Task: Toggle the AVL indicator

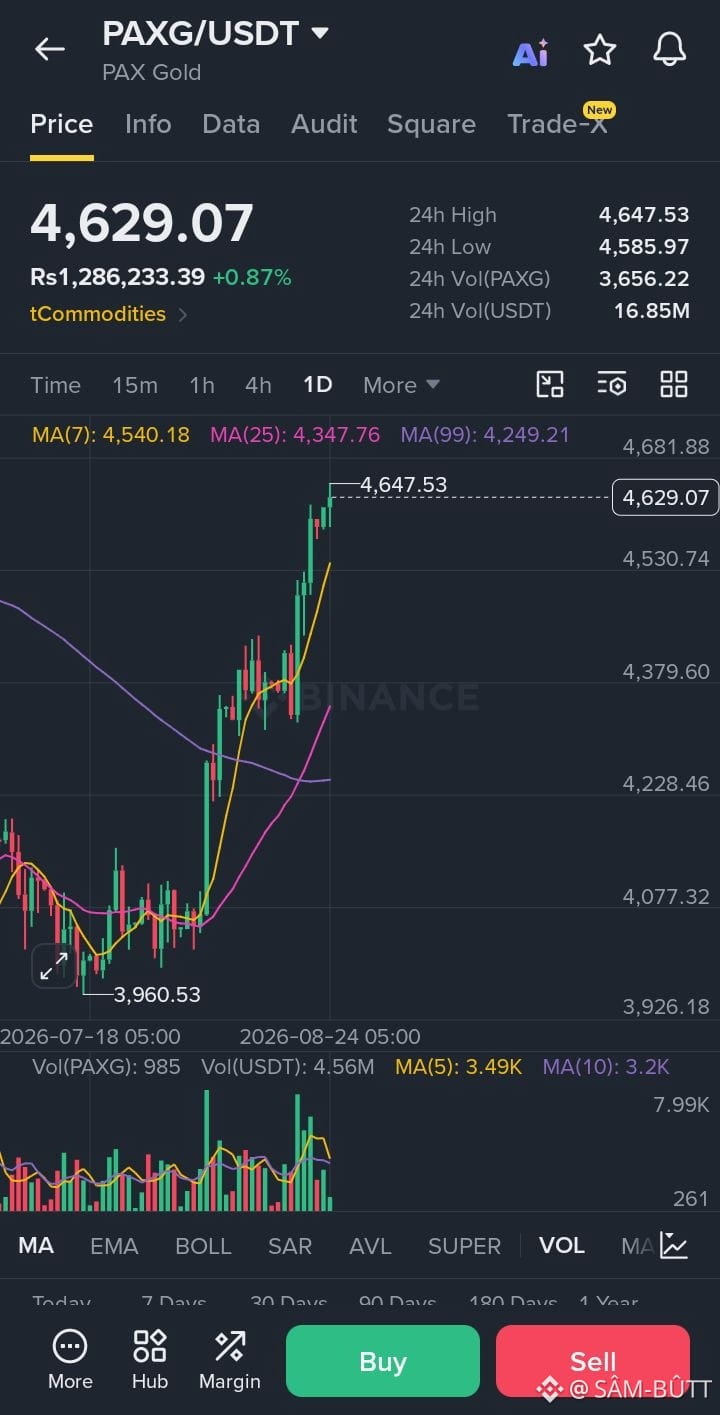Action: point(370,1246)
